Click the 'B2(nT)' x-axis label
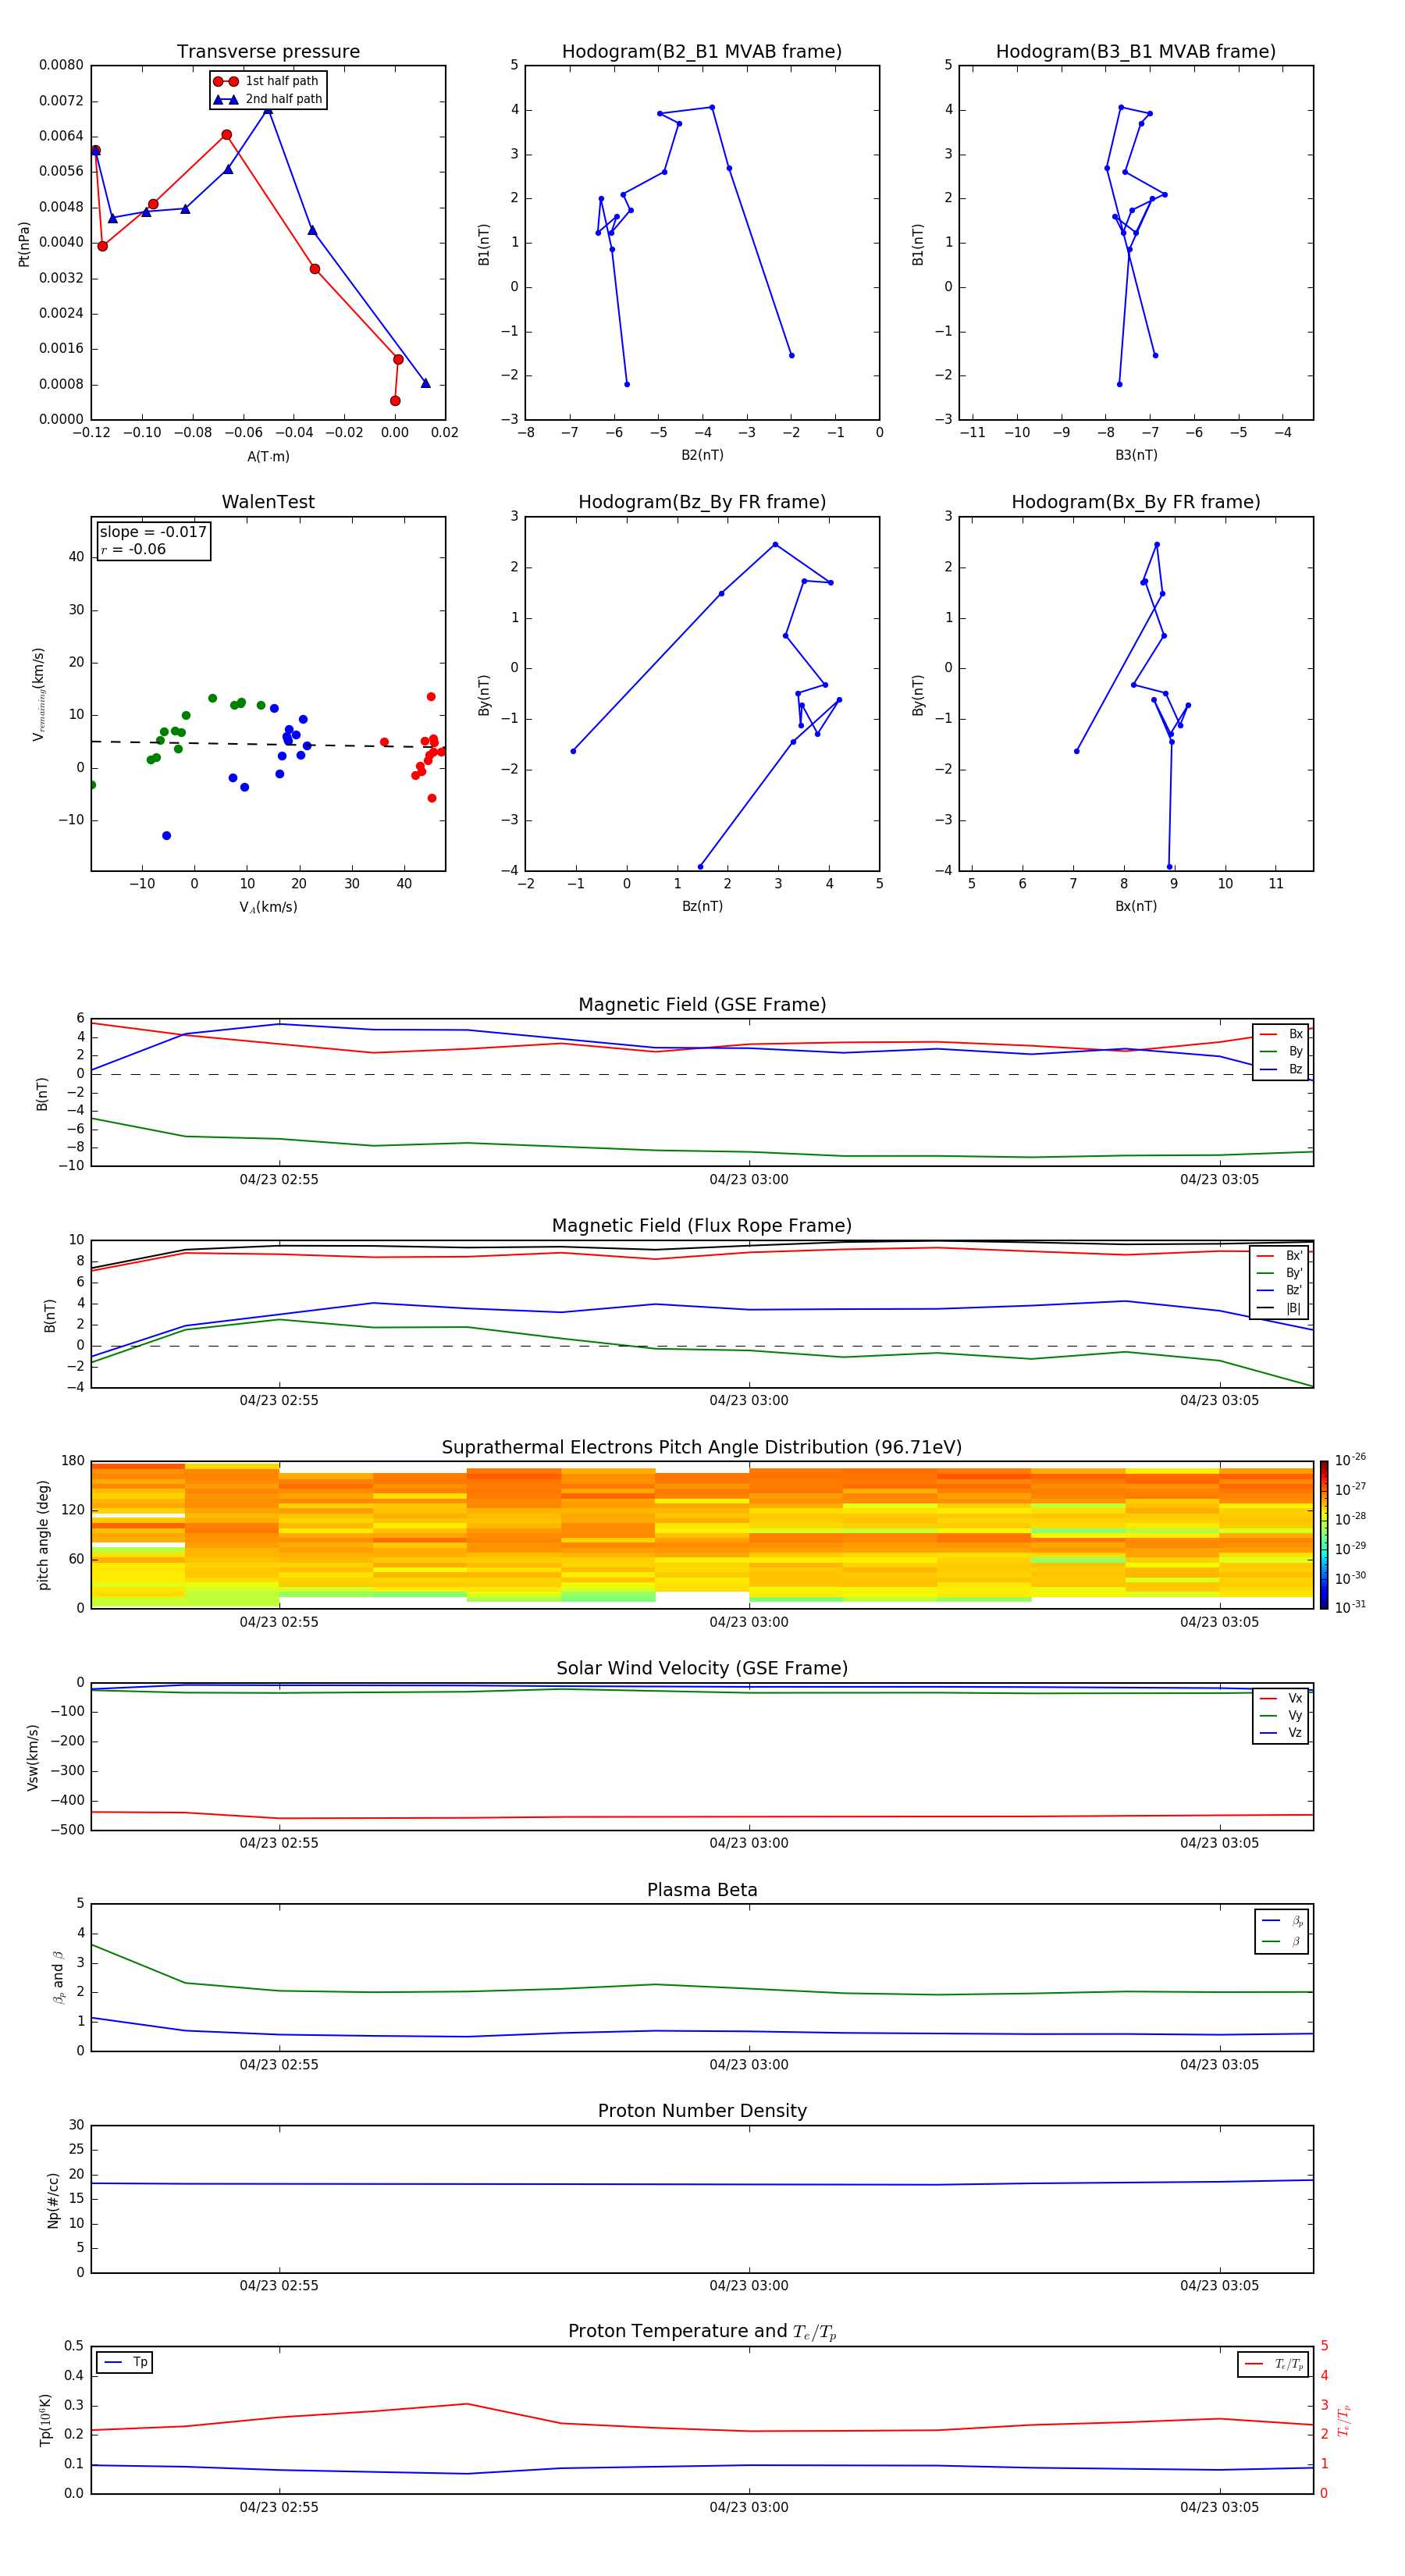This screenshot has height=2576, width=1405. (702, 455)
